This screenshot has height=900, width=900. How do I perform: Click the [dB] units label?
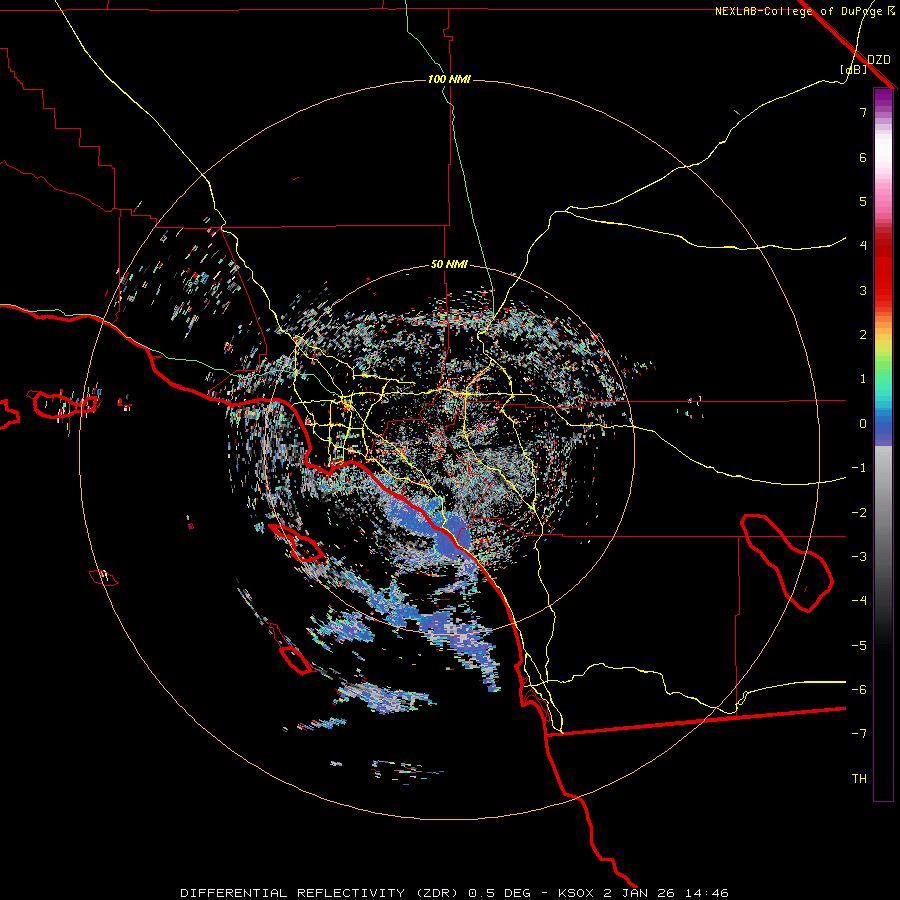tap(853, 69)
